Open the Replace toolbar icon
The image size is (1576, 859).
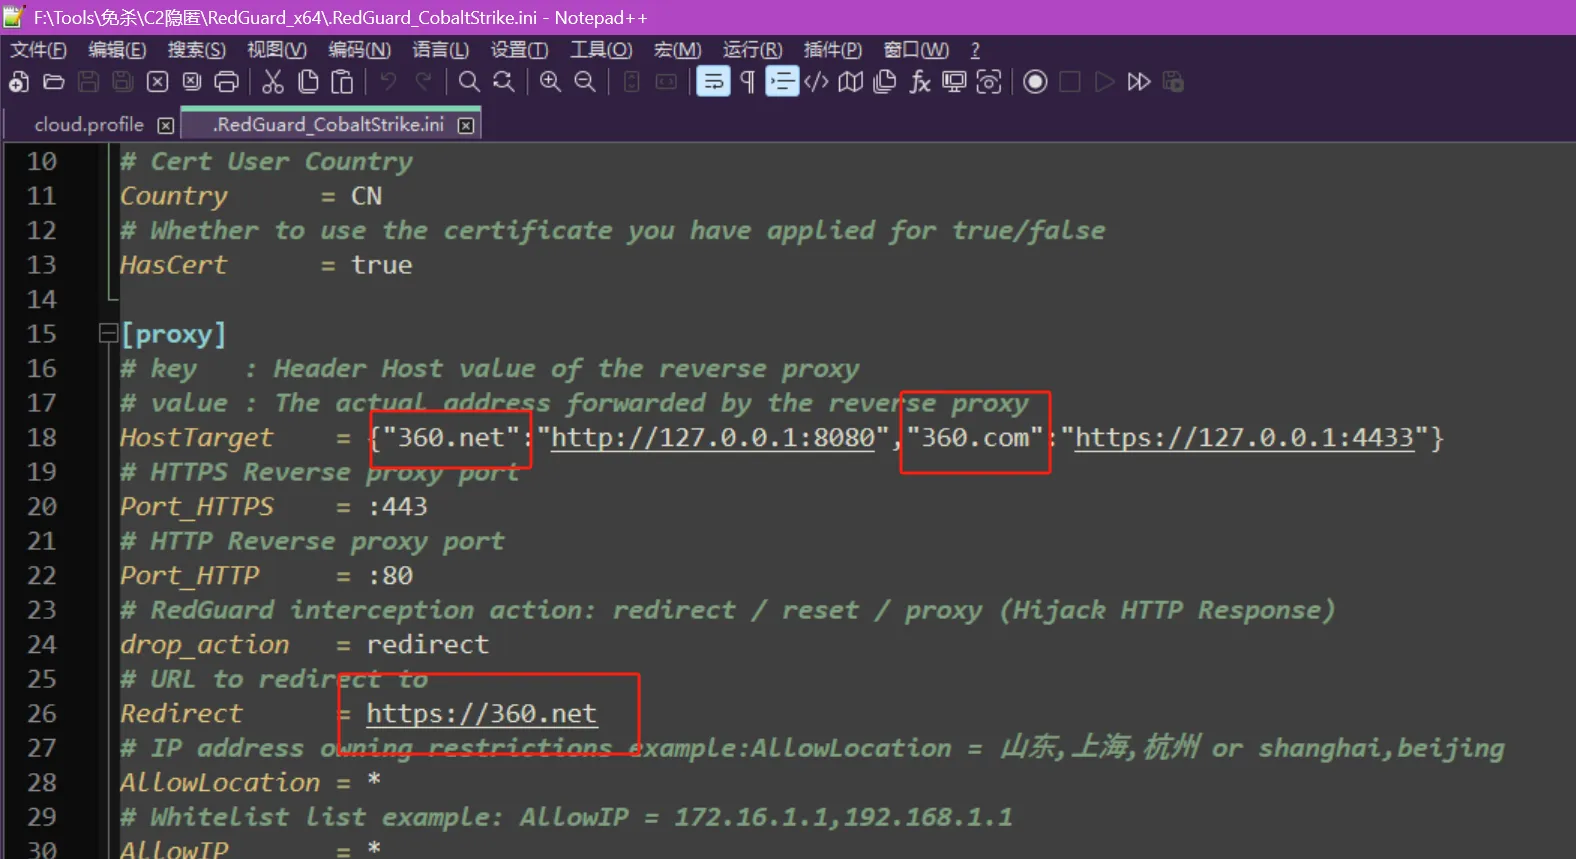click(504, 82)
